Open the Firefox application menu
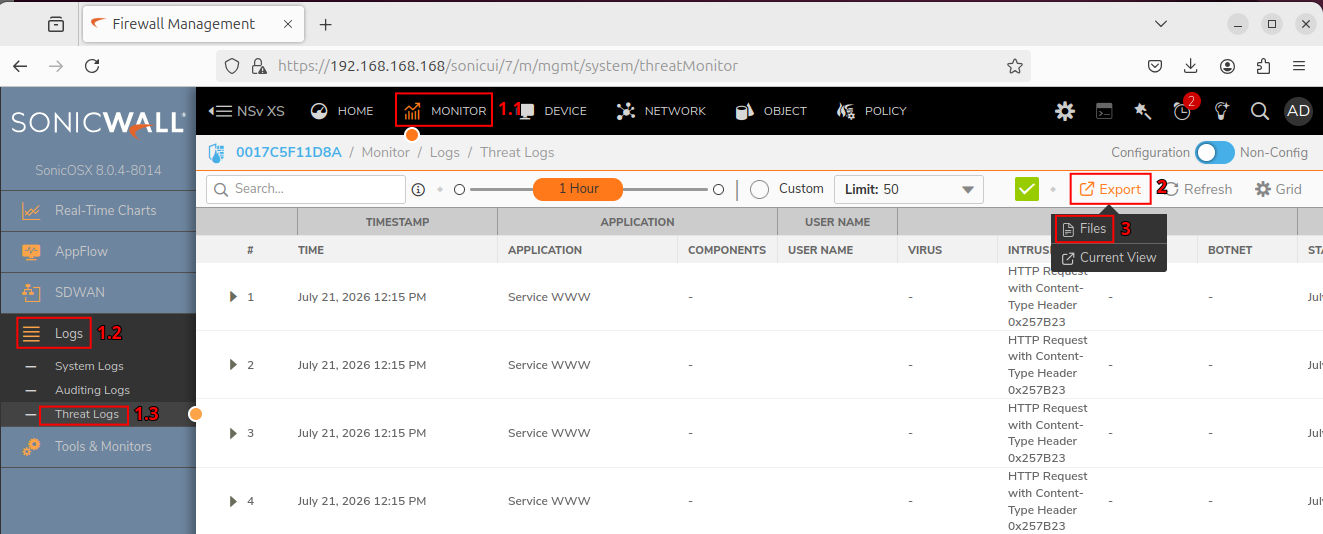 1299,66
